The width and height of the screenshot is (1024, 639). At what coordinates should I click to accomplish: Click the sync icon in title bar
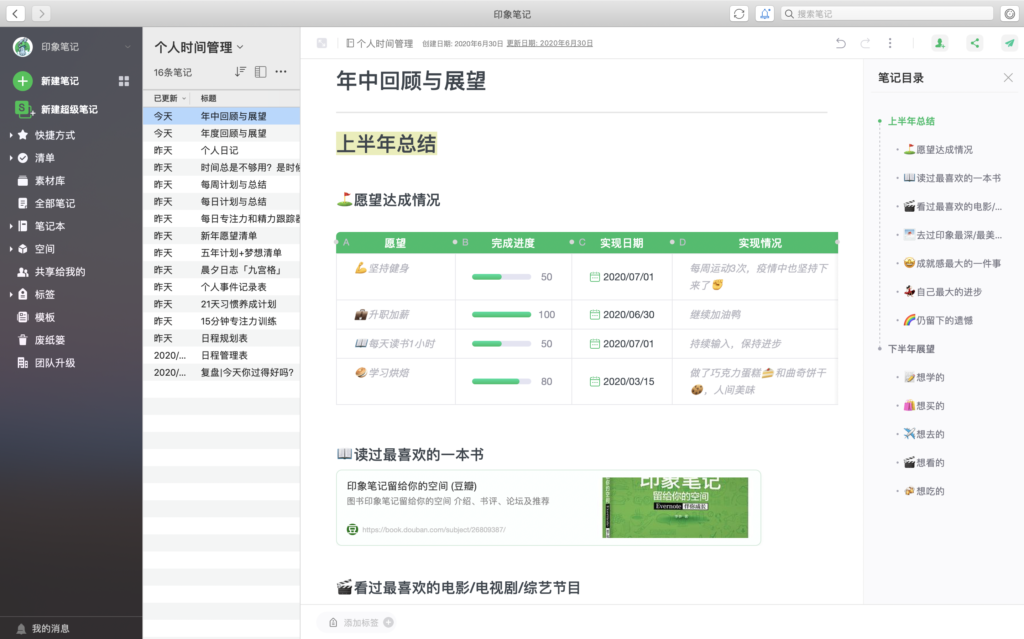[x=739, y=14]
